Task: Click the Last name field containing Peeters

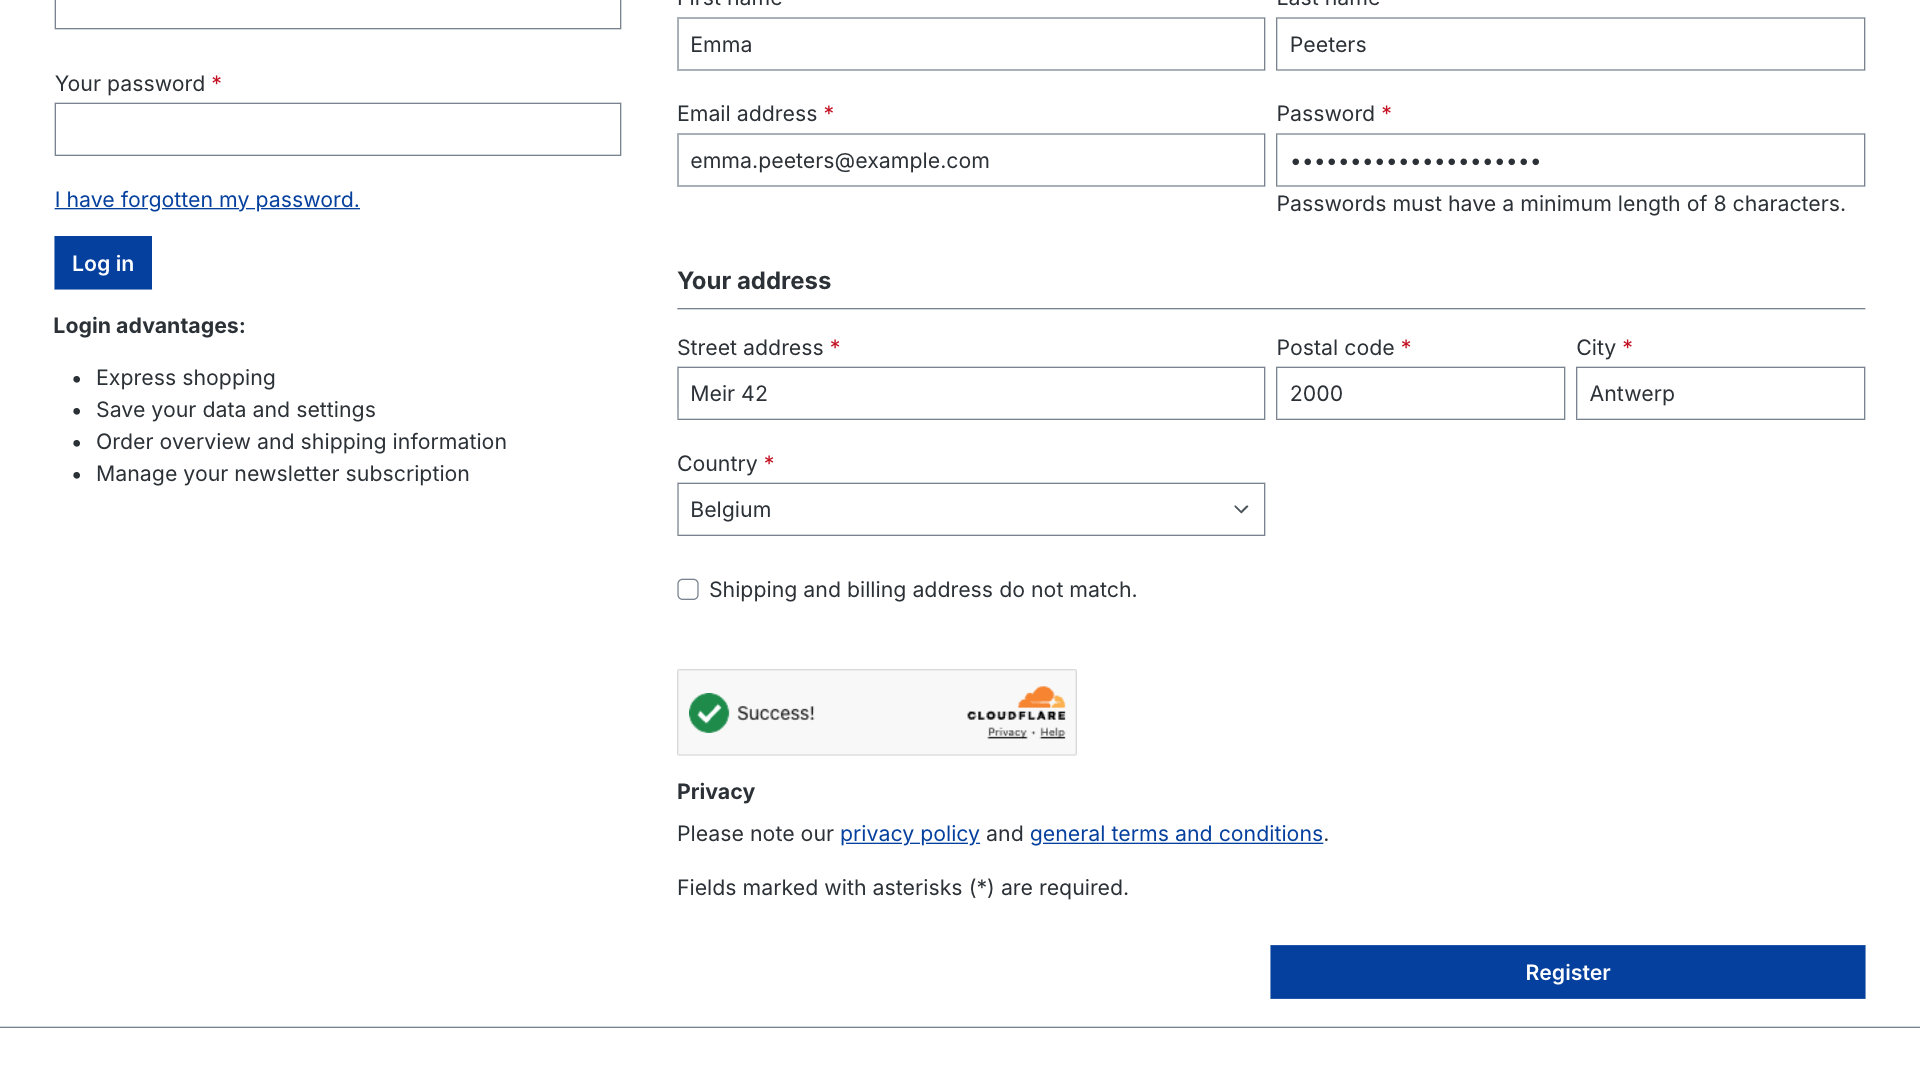Action: (1570, 44)
